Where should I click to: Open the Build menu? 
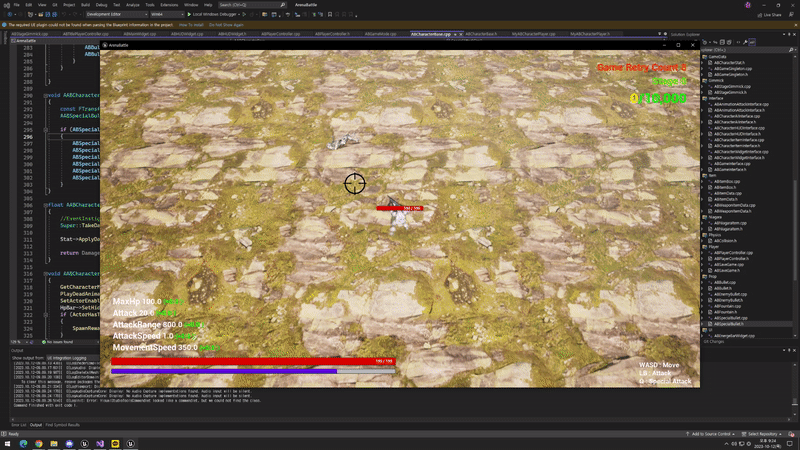pos(85,5)
